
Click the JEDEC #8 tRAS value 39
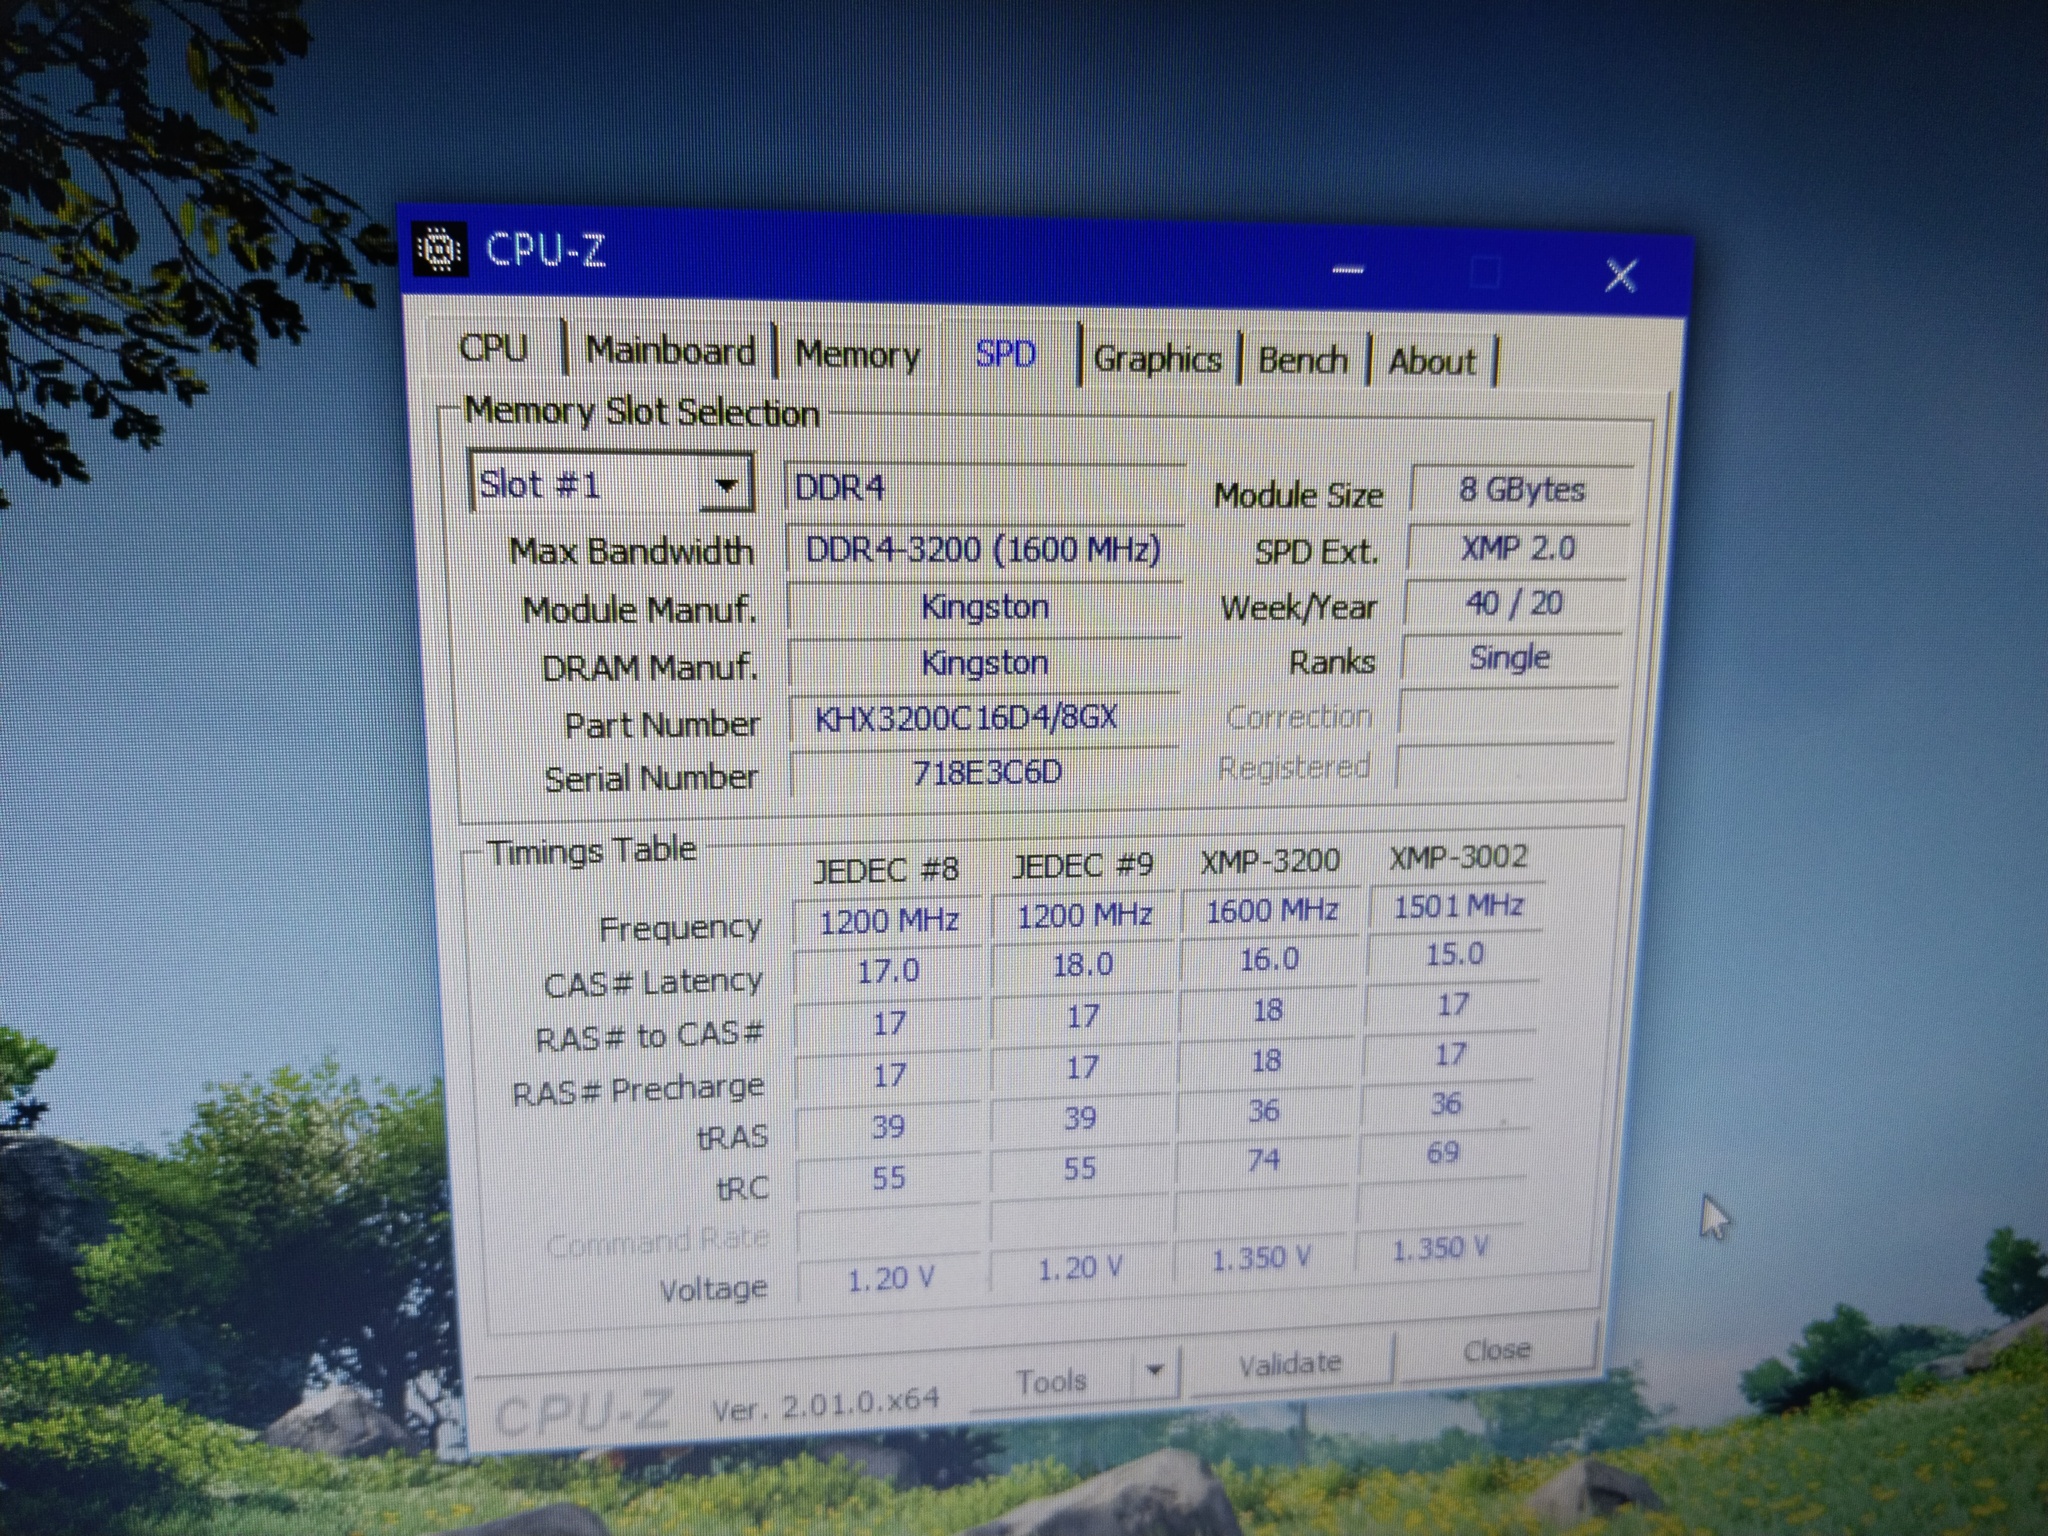click(888, 1127)
